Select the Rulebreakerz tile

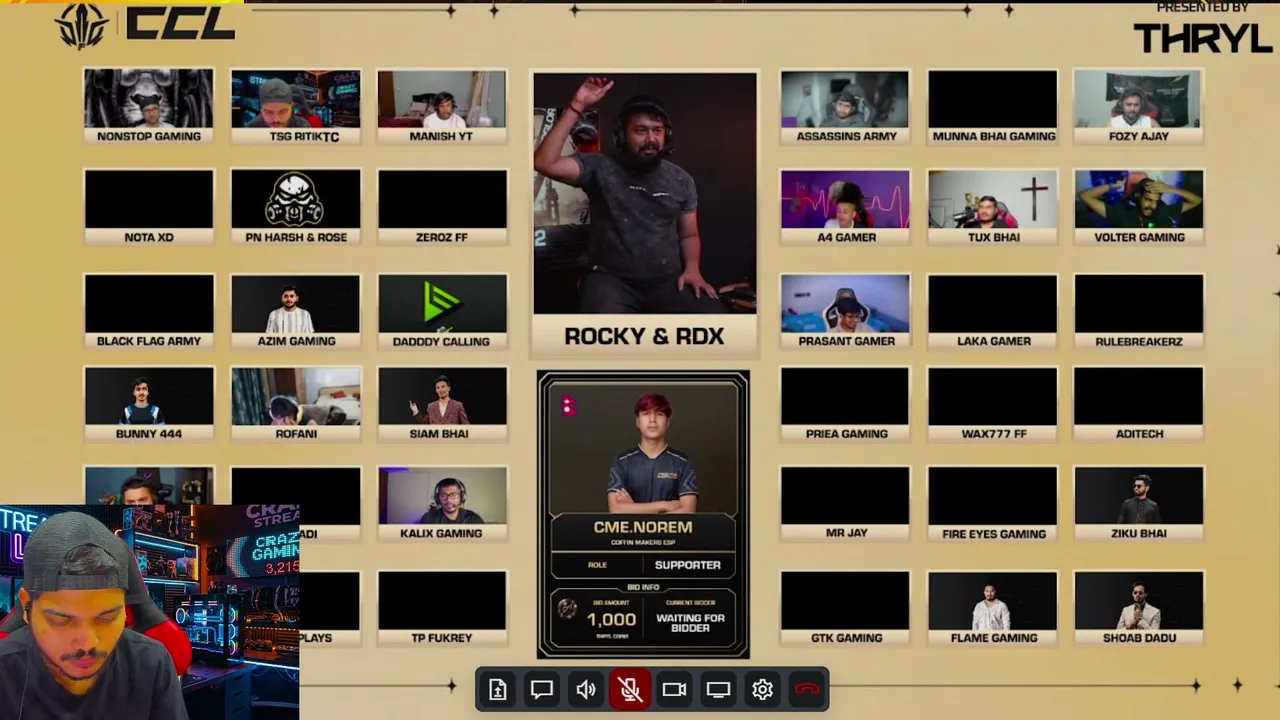(1139, 312)
